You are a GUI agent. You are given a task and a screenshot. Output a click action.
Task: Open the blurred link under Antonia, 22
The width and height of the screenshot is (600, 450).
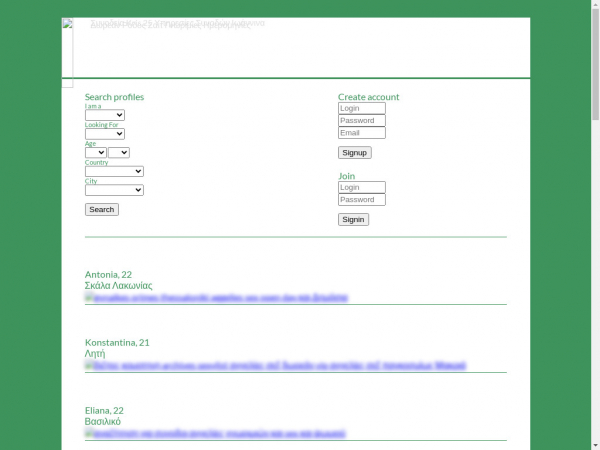click(217, 297)
